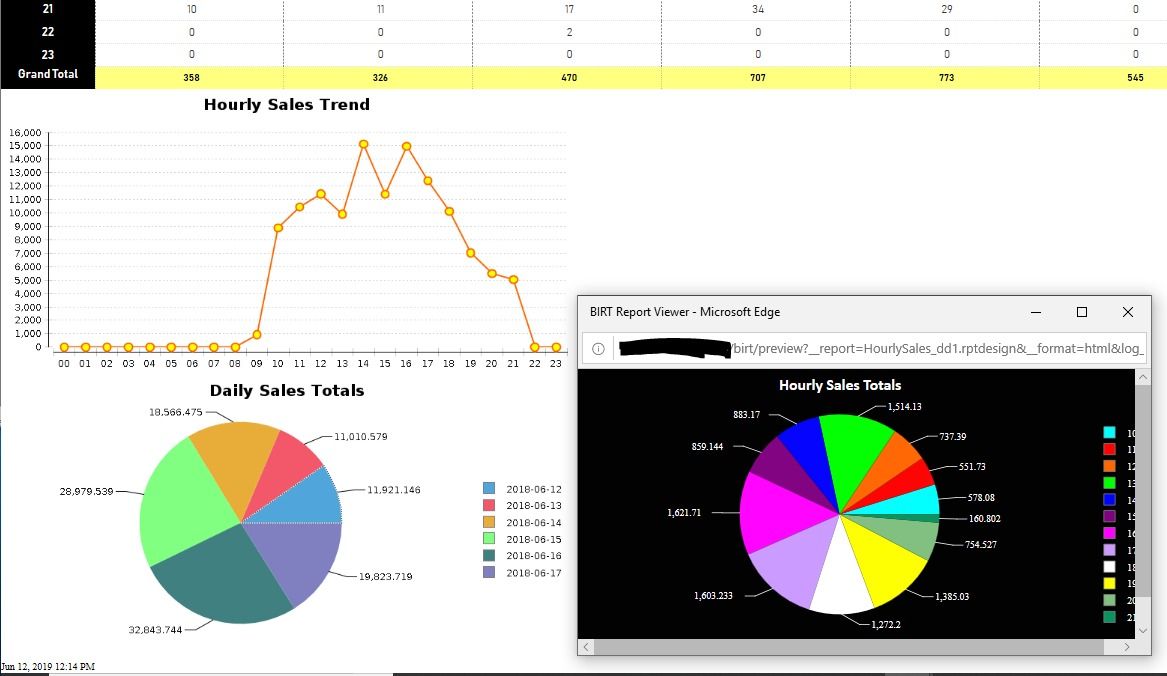This screenshot has height=676, width=1167.
Task: Click the value 34 in row 21
Action: 758,9
